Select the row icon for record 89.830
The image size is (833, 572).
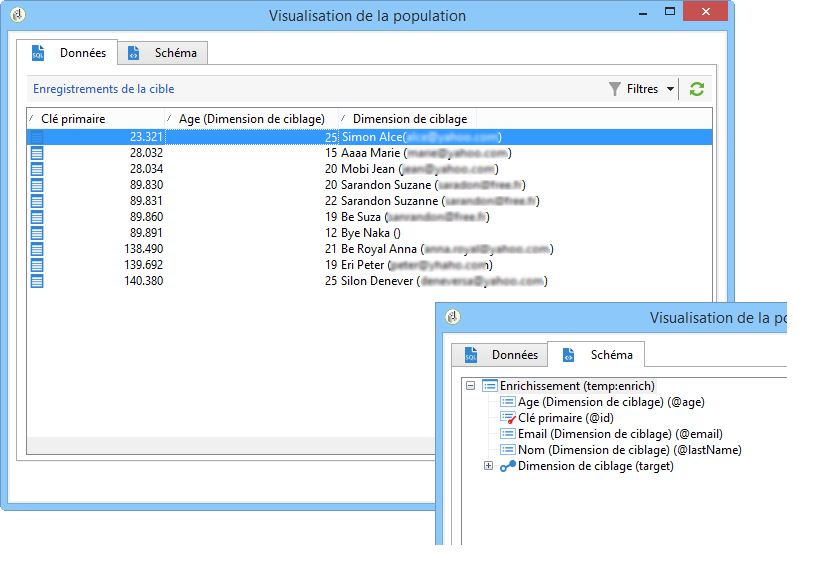pos(37,185)
